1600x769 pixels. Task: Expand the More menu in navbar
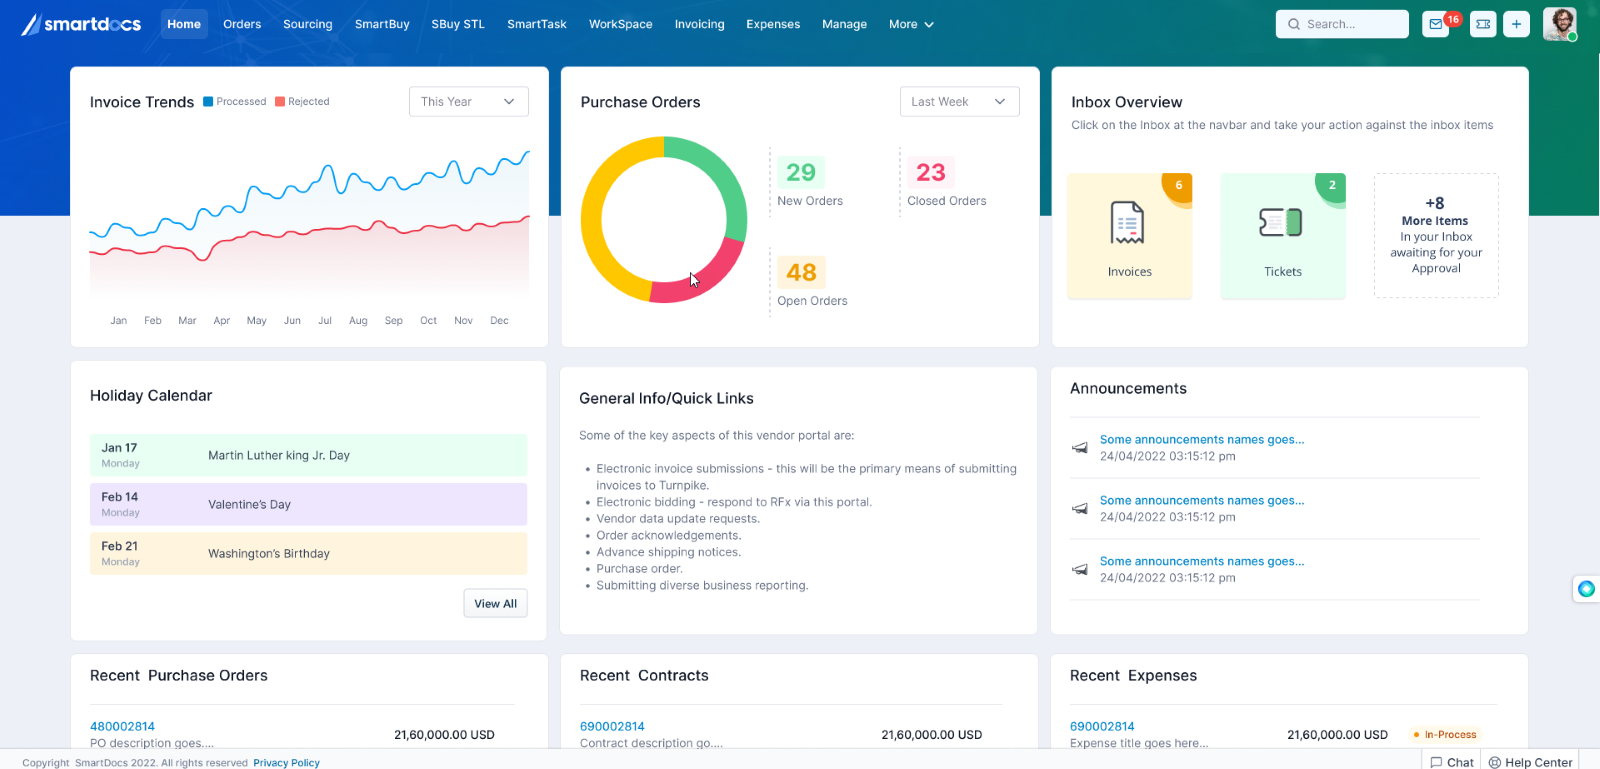click(x=910, y=24)
